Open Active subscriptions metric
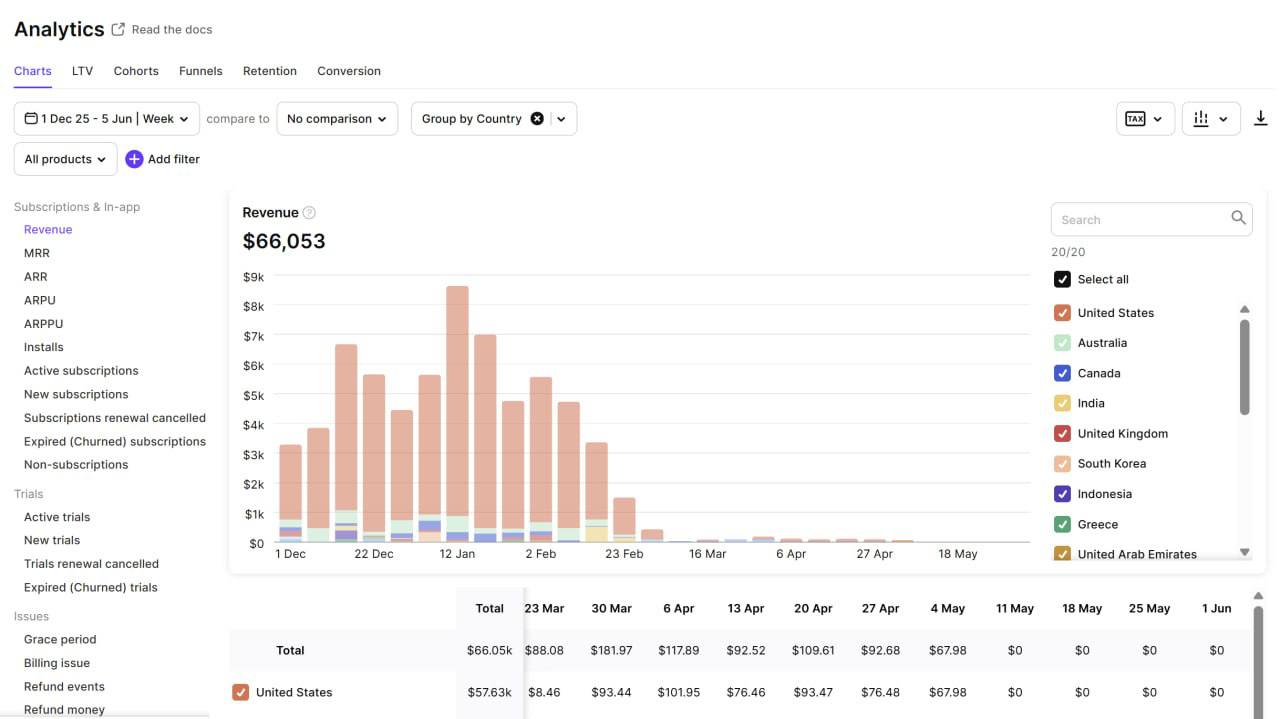This screenshot has height=719, width=1280. pyautogui.click(x=81, y=371)
